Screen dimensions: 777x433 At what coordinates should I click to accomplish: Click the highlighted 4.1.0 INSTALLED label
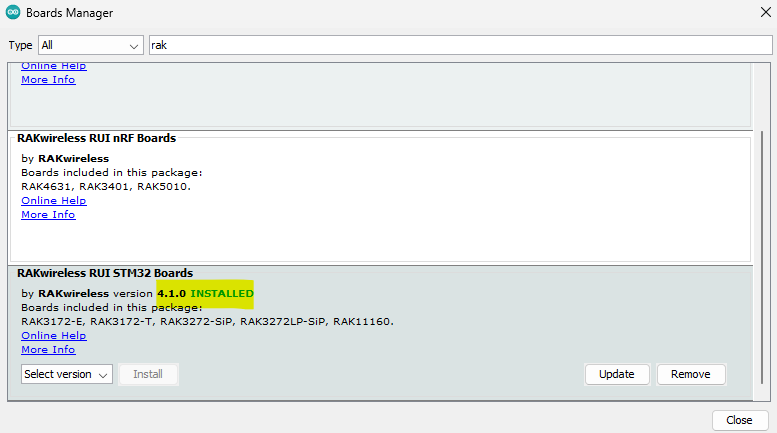(205, 293)
